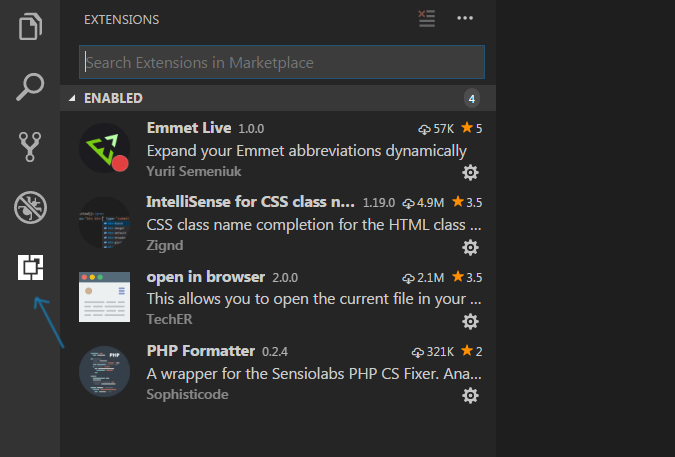This screenshot has width=675, height=457.
Task: Click the Emmet Live extension logo
Action: point(105,149)
